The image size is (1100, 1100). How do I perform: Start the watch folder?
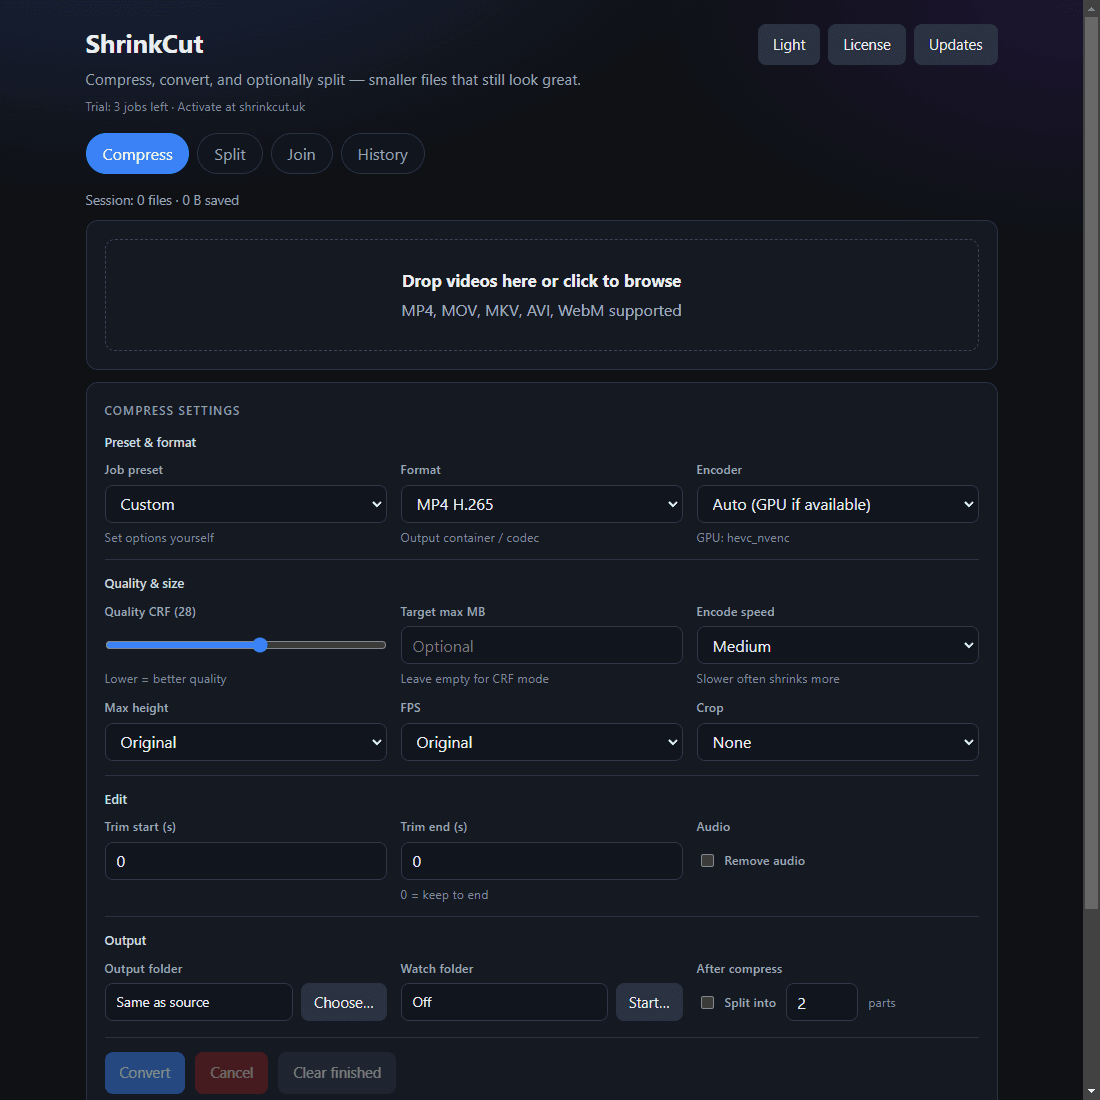(649, 1002)
